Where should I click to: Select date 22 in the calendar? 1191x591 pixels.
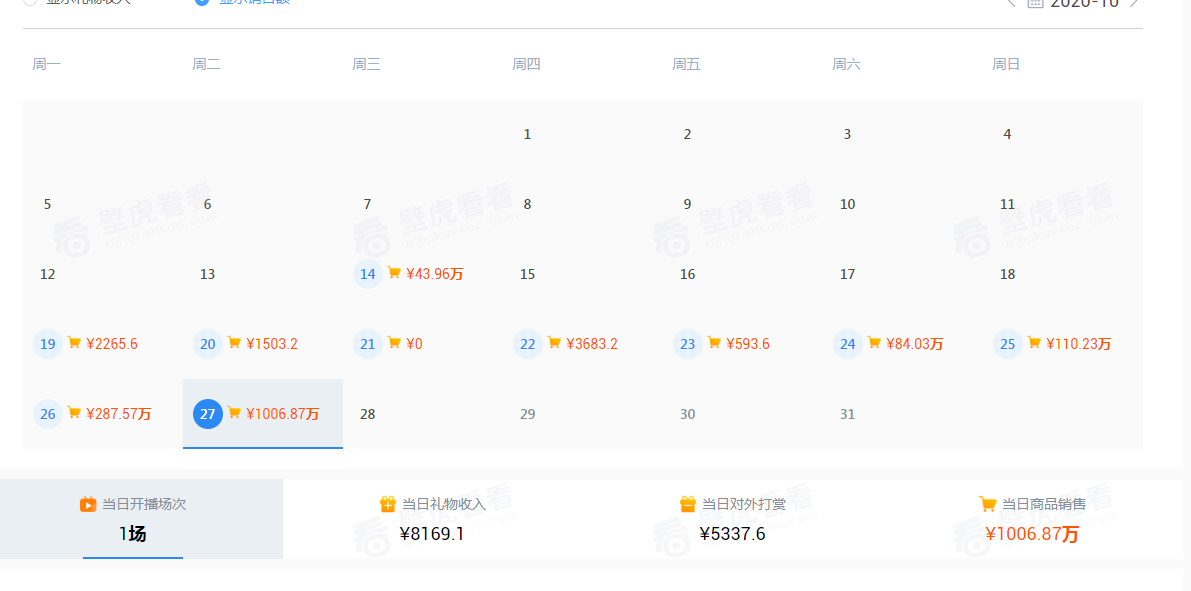coord(528,344)
